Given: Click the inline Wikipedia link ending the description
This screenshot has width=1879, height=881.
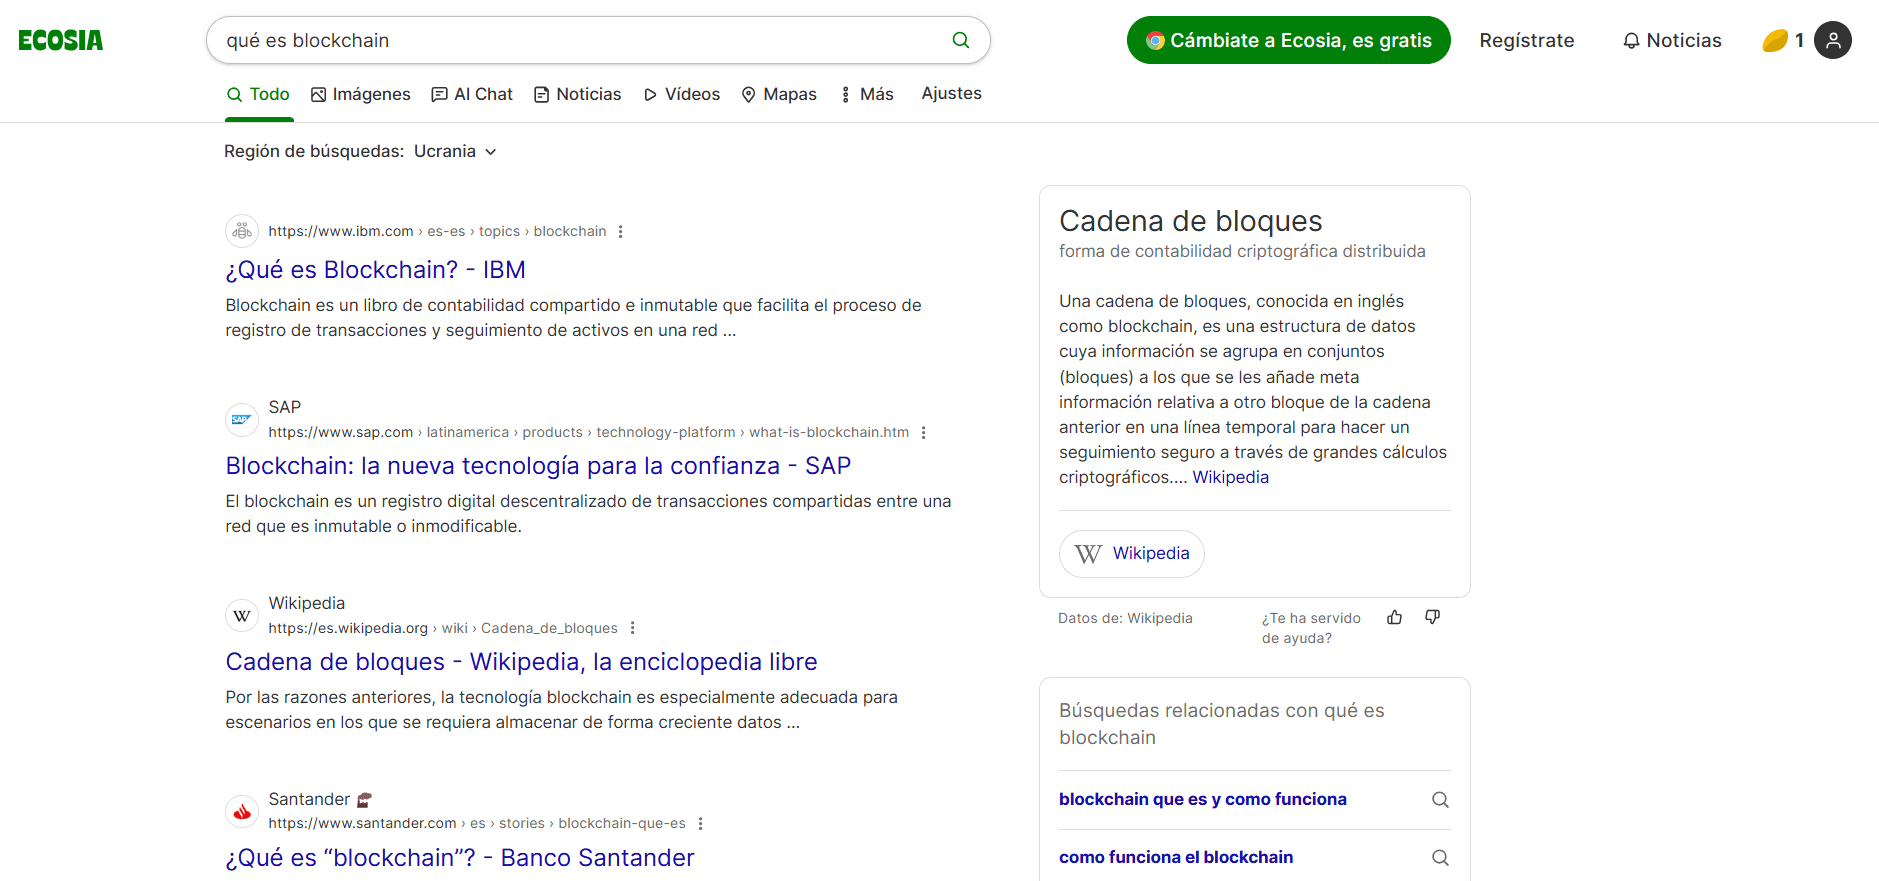Looking at the screenshot, I should coord(1230,477).
